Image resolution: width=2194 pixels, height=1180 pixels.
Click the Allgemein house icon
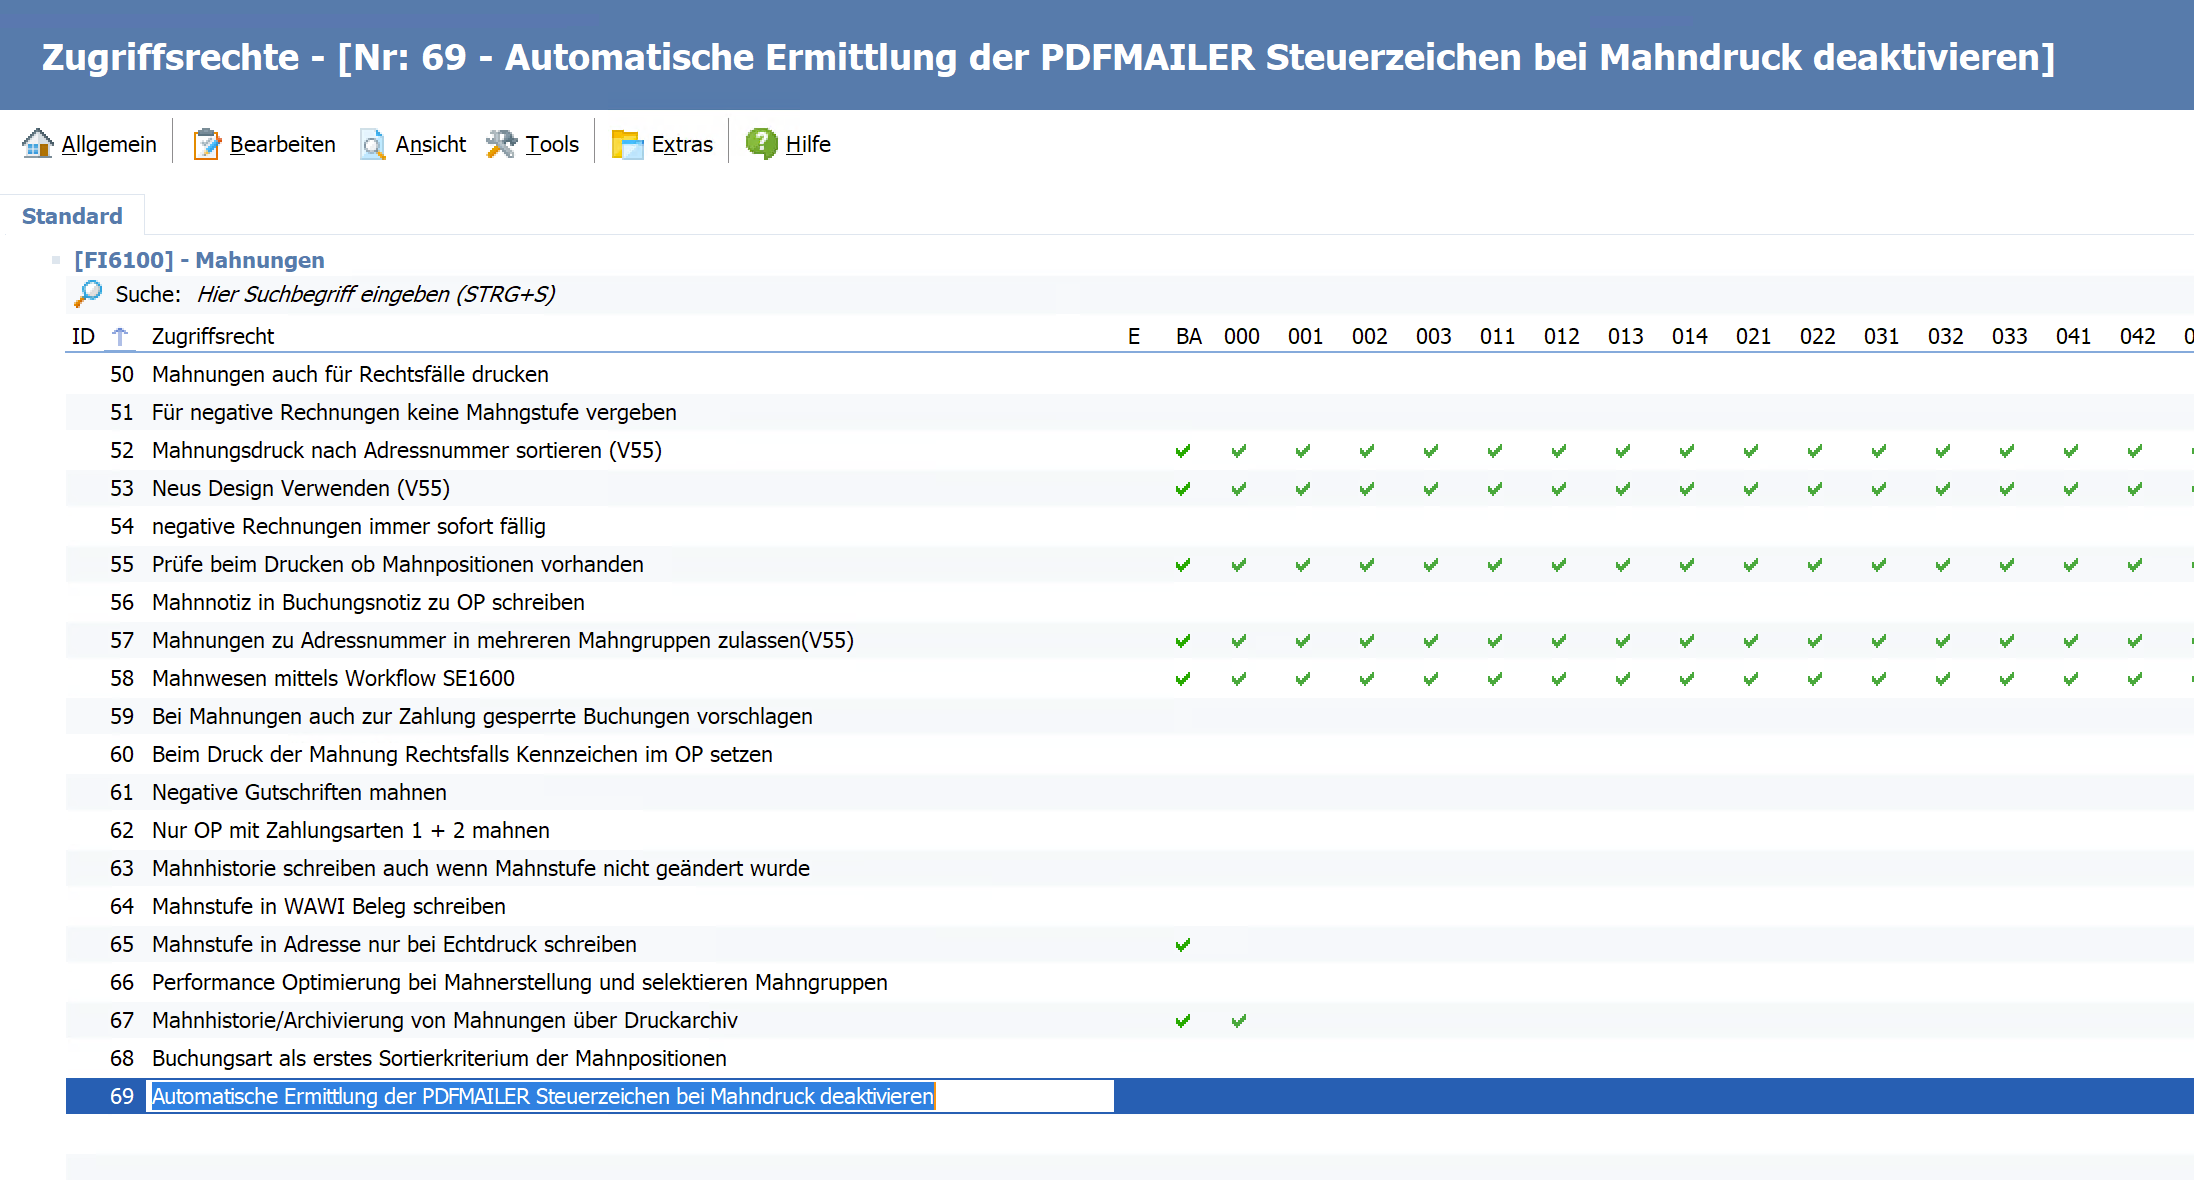coord(38,144)
